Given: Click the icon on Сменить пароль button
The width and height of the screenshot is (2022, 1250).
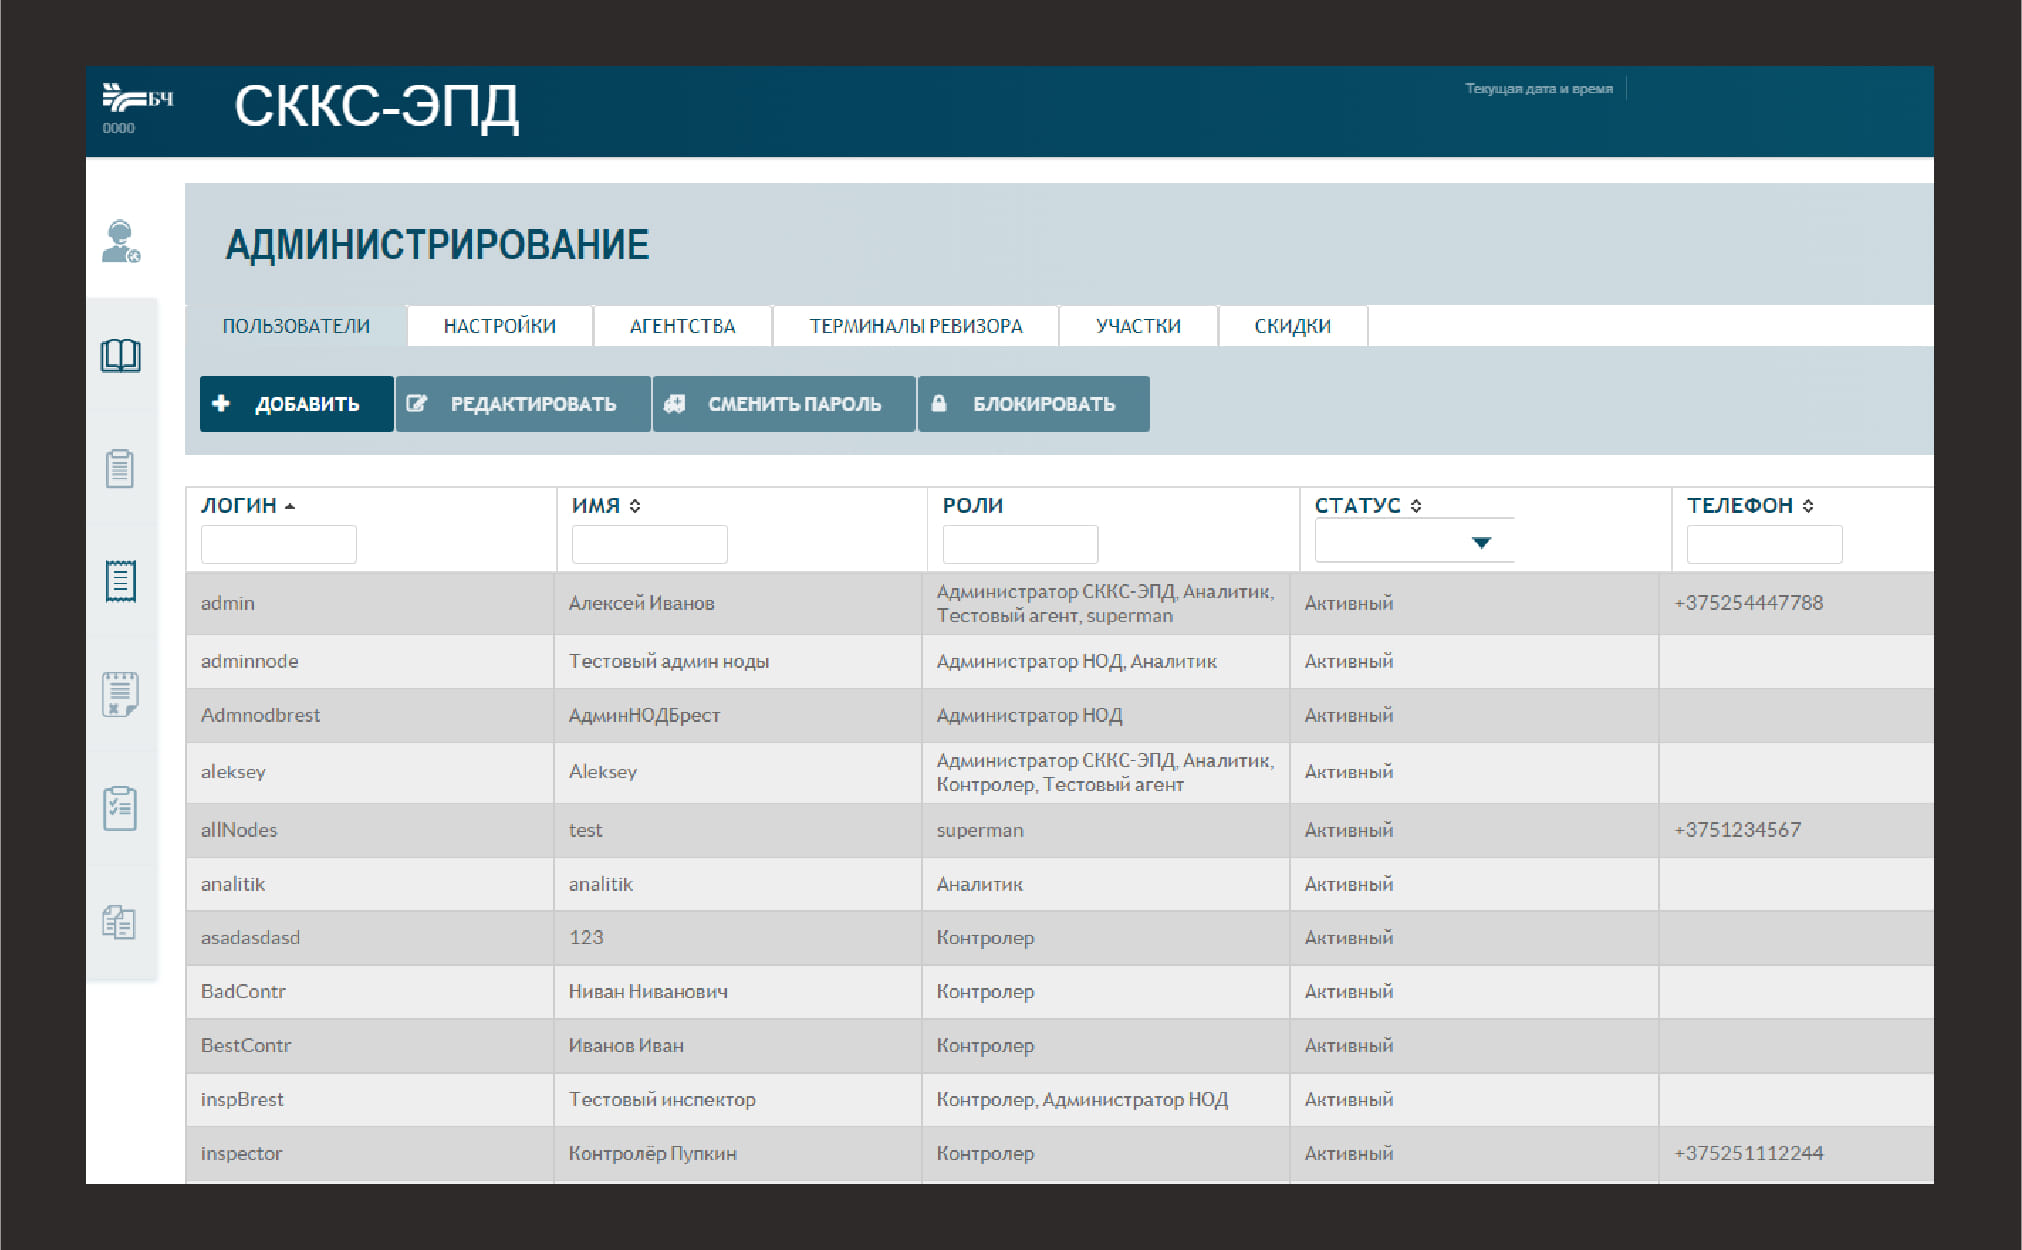Looking at the screenshot, I should [x=675, y=404].
